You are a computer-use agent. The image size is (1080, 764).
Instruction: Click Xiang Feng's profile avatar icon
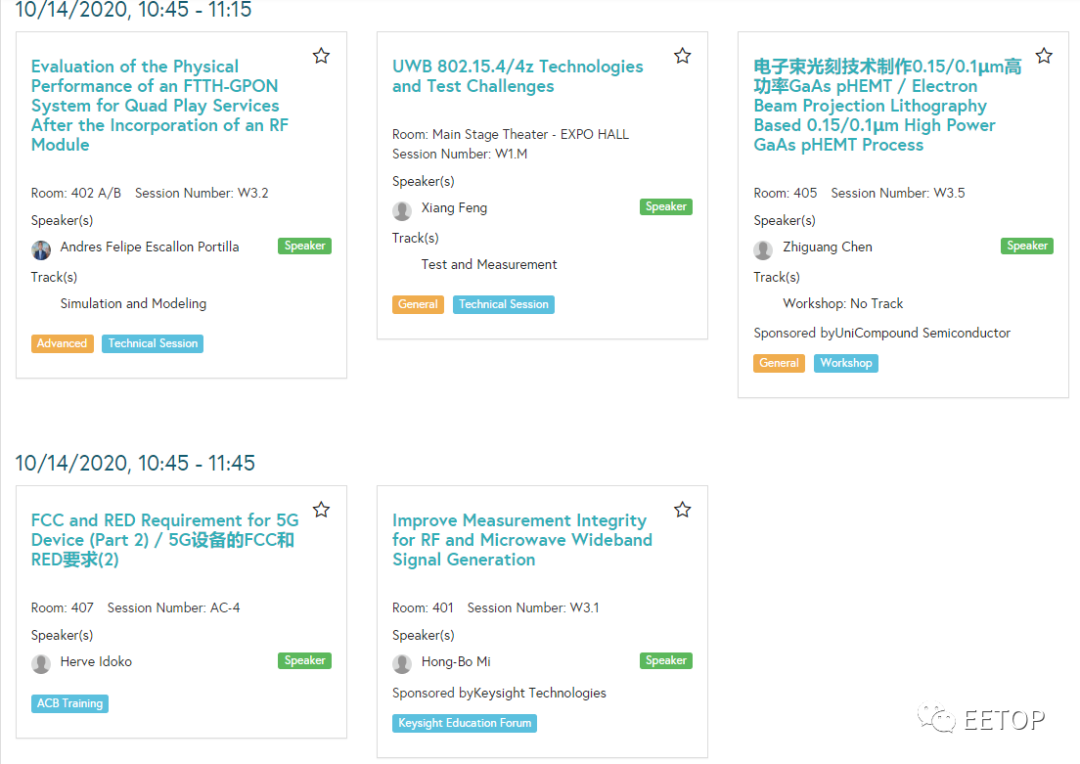point(402,210)
